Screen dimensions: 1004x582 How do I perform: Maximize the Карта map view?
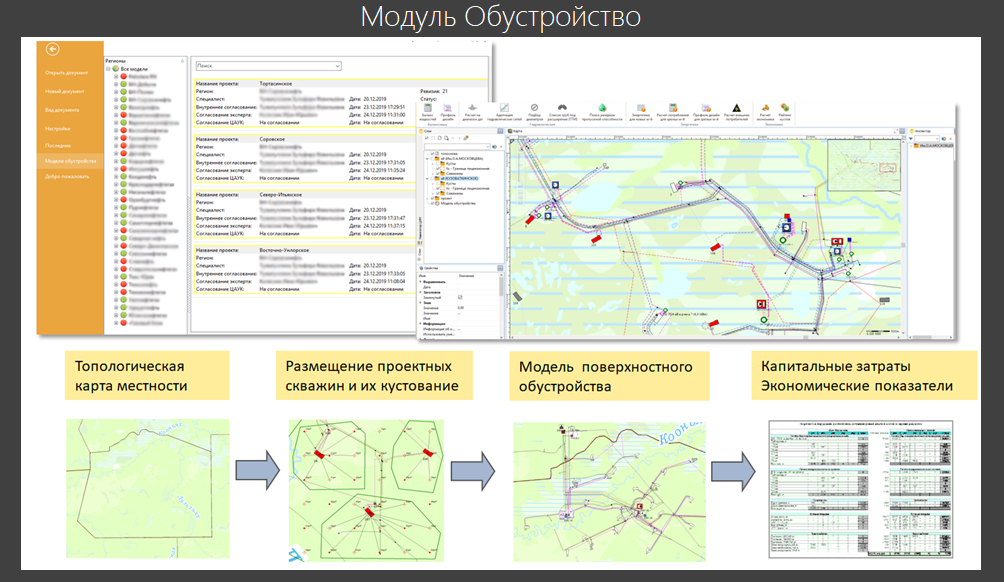(896, 131)
